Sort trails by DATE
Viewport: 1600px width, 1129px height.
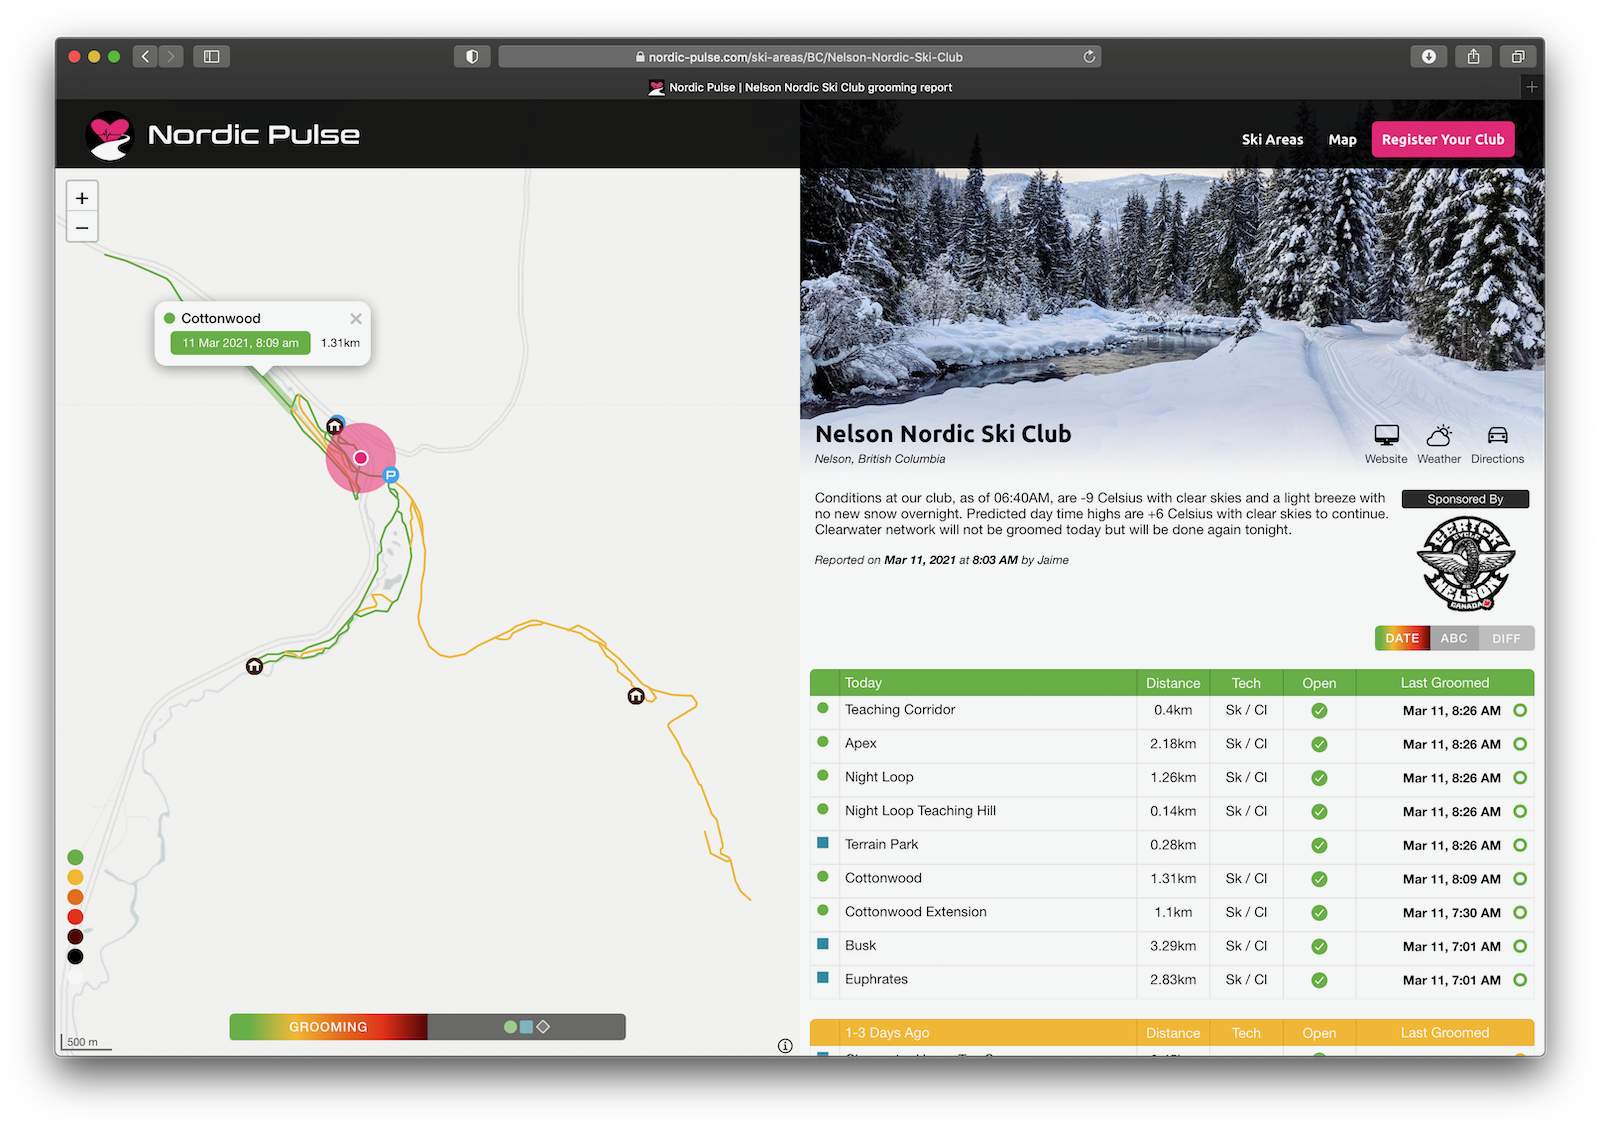[1402, 638]
